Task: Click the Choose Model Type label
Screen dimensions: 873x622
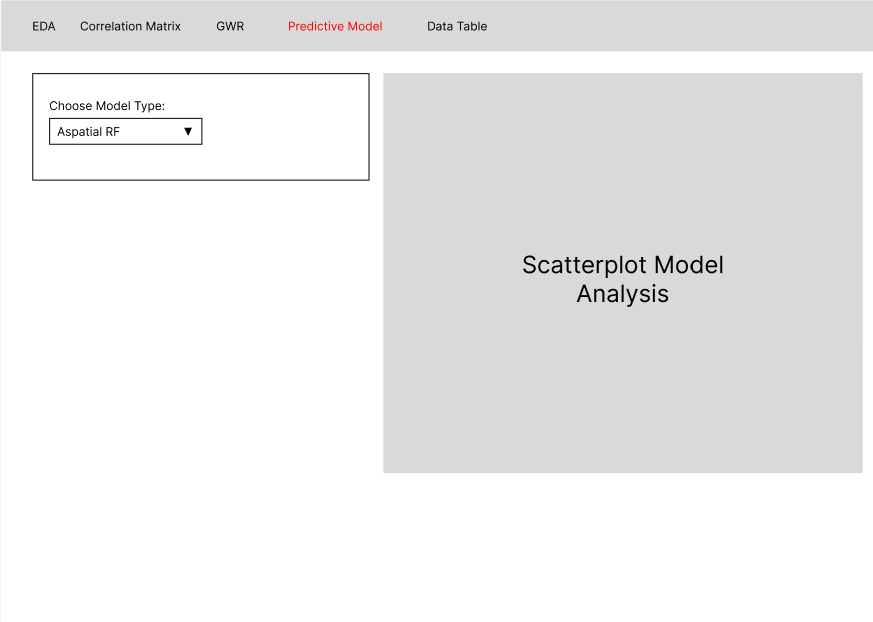Action: [107, 106]
